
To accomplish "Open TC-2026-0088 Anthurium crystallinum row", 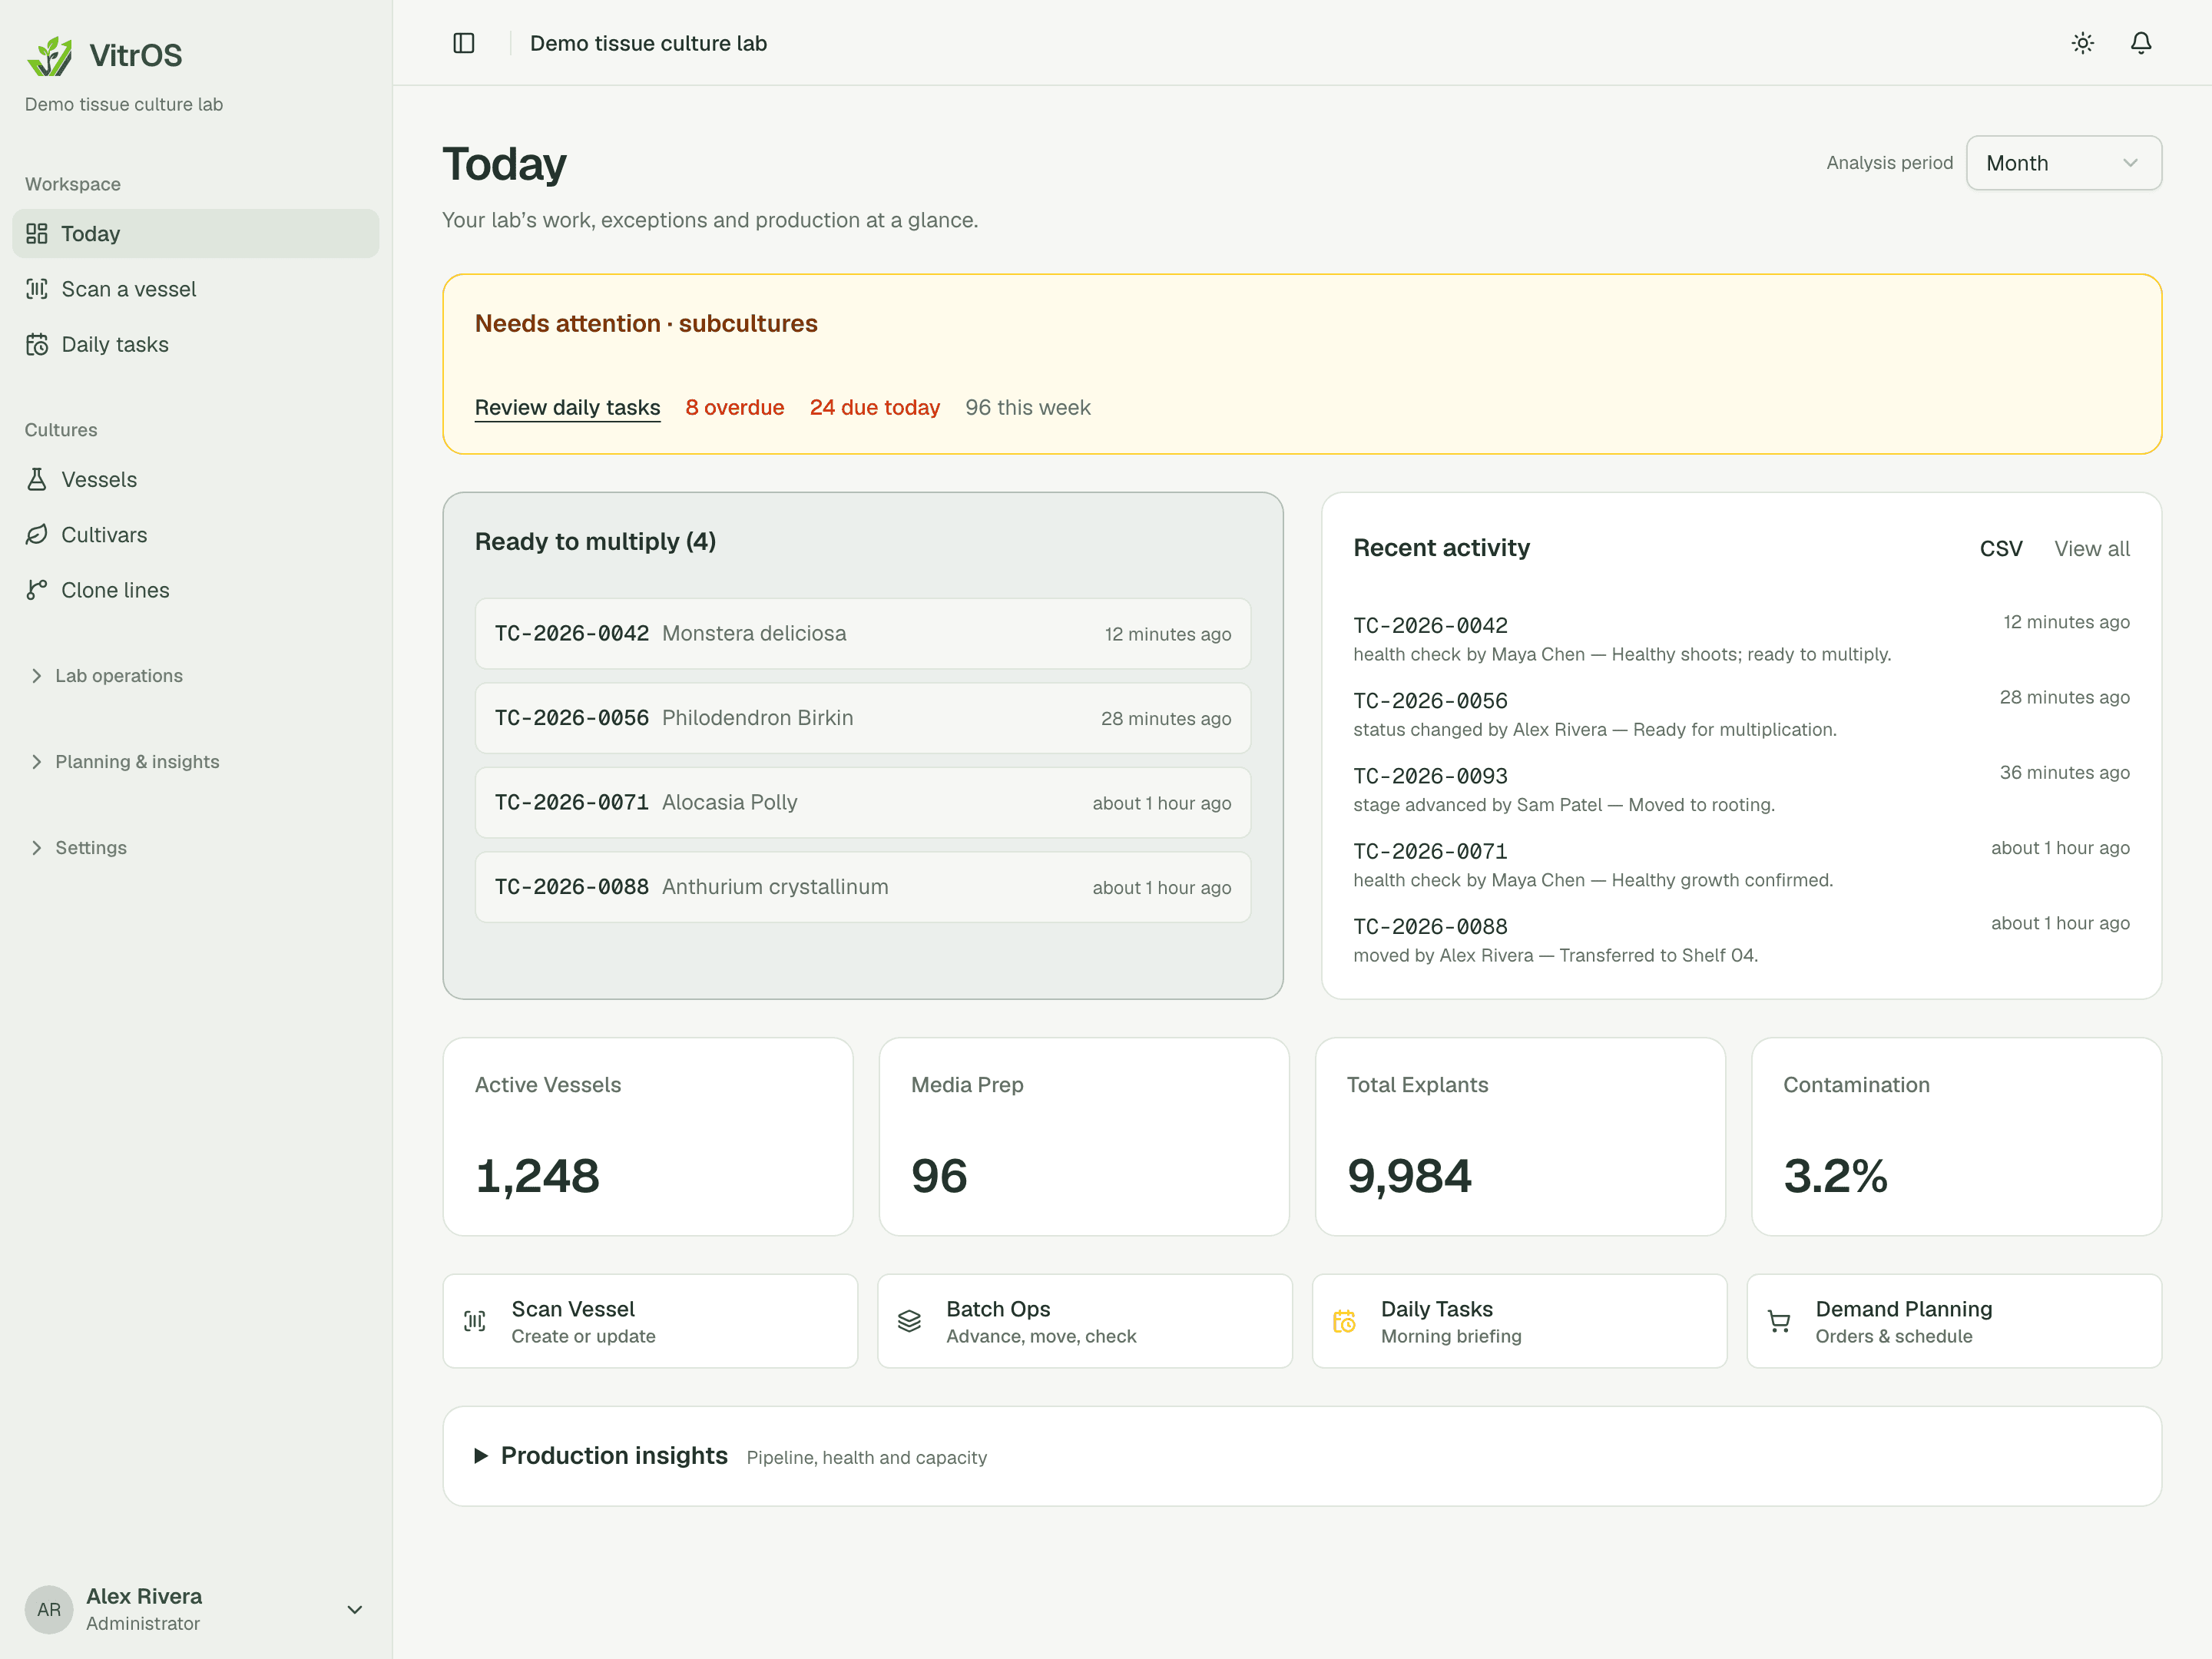I will pos(863,887).
